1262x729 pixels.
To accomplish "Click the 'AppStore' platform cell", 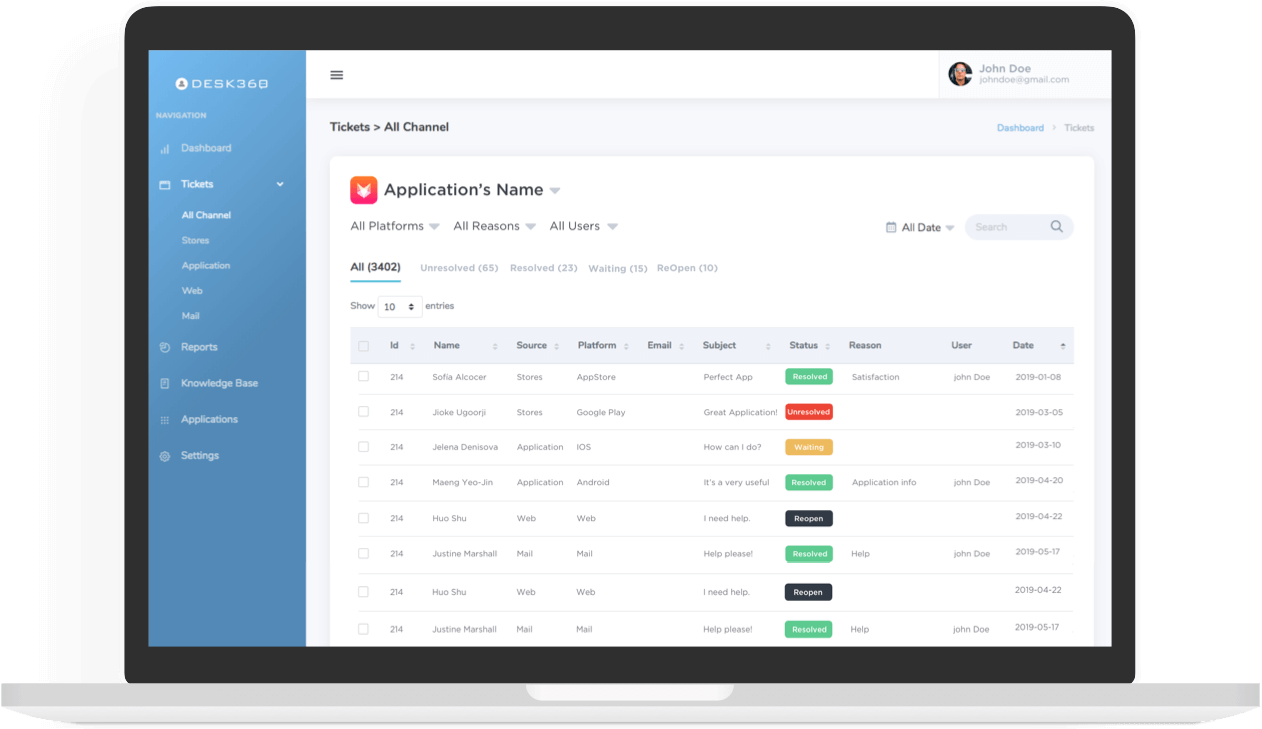I will pos(596,377).
